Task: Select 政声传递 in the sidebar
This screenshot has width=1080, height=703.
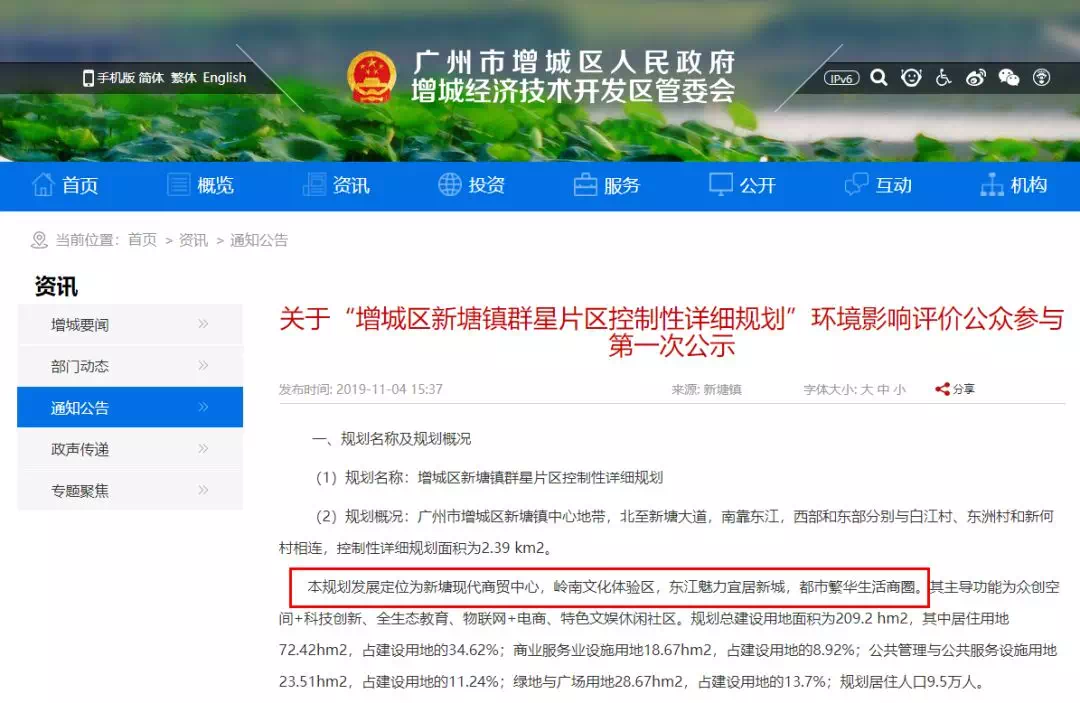Action: coord(130,449)
